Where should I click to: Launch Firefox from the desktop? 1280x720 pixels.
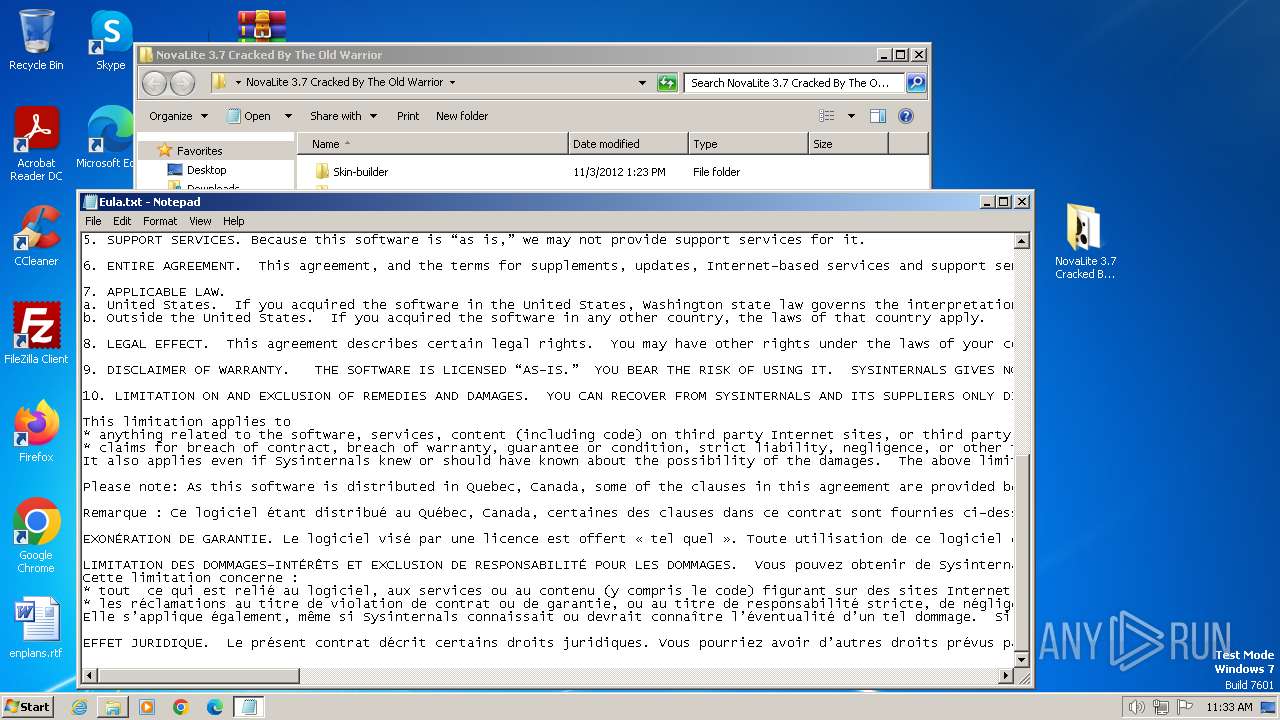point(36,432)
